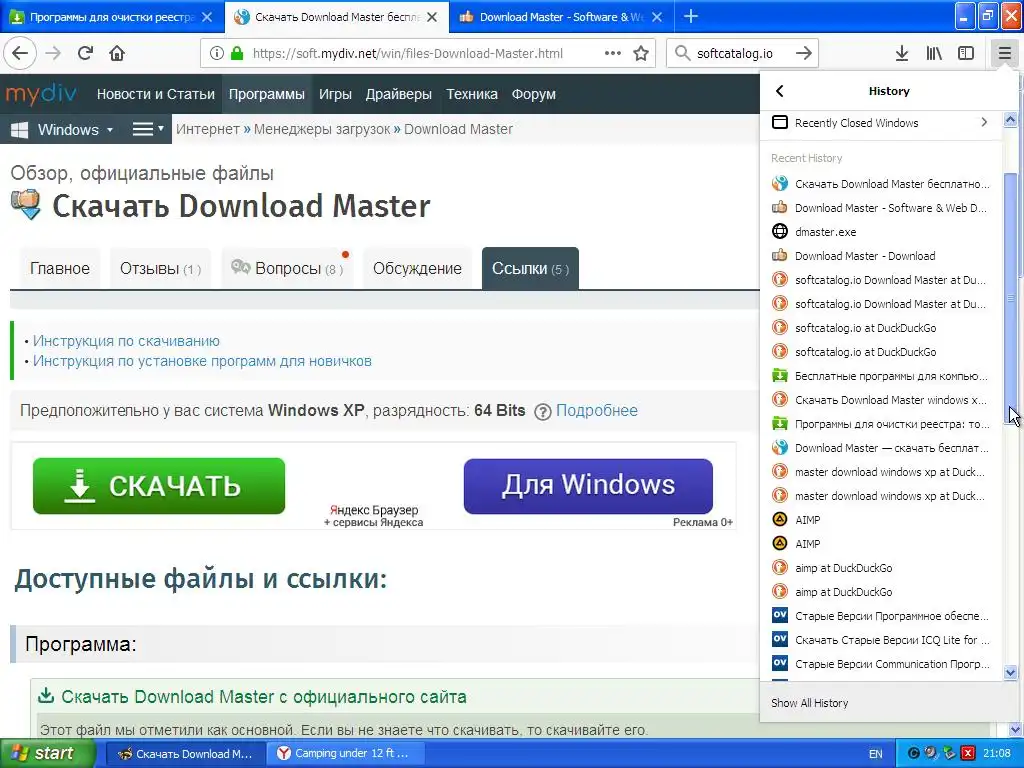This screenshot has width=1024, height=768.
Task: Select the Ссылки tab
Action: point(530,268)
